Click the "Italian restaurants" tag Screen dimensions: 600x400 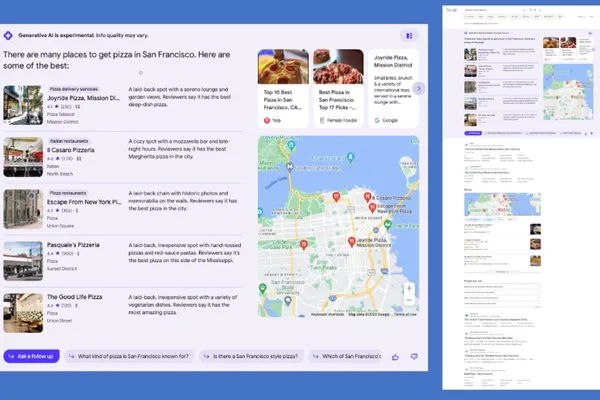coord(68,141)
